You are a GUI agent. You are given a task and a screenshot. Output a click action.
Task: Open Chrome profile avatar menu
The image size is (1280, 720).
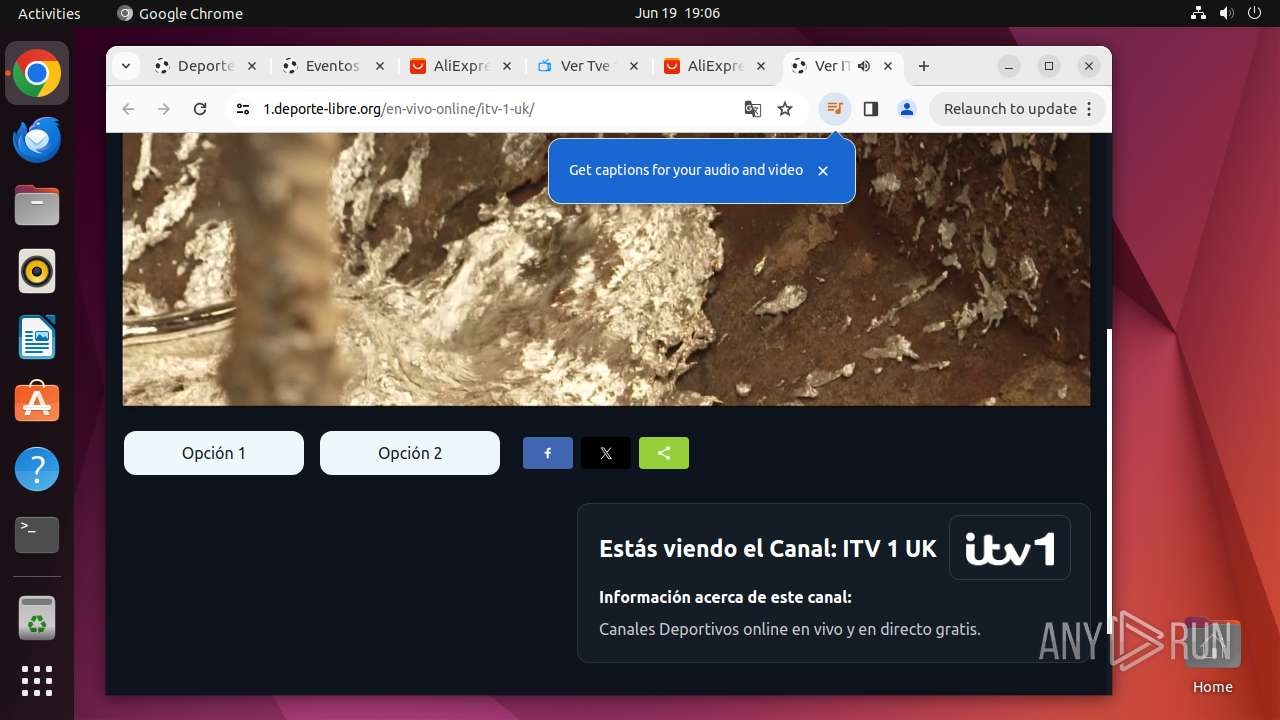907,109
